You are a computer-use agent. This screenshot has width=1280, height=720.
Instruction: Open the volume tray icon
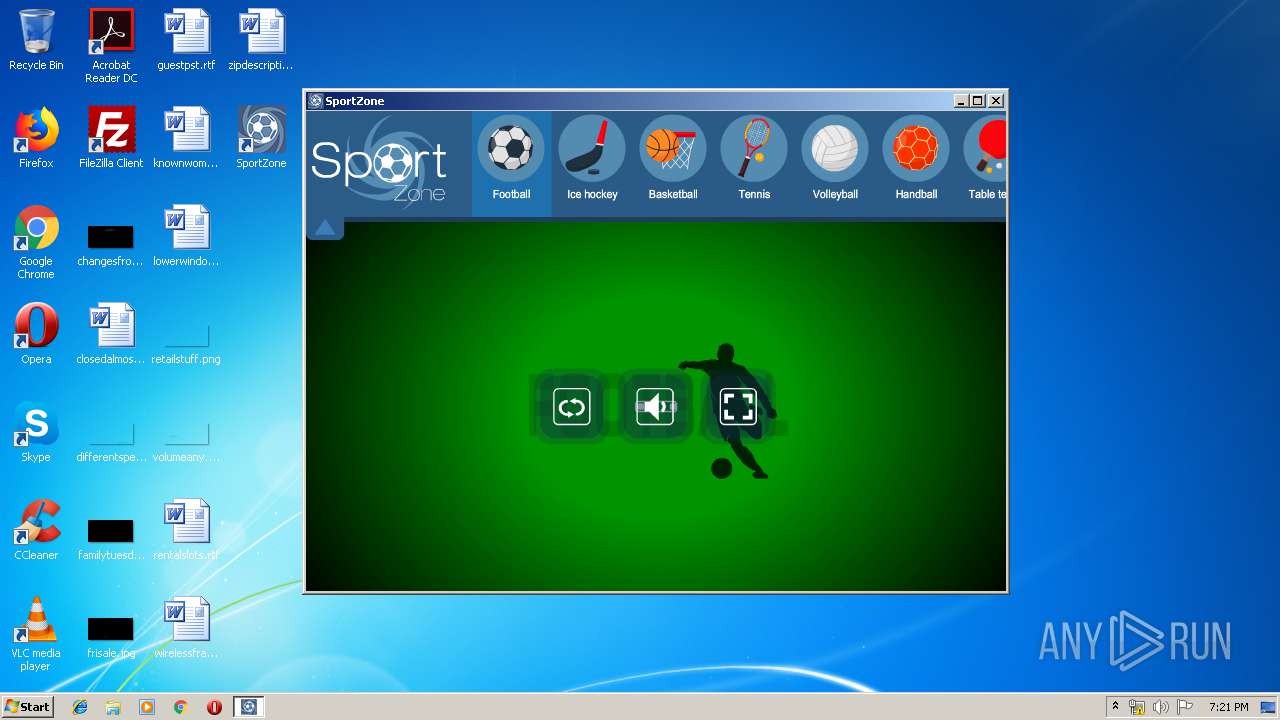tap(1161, 707)
